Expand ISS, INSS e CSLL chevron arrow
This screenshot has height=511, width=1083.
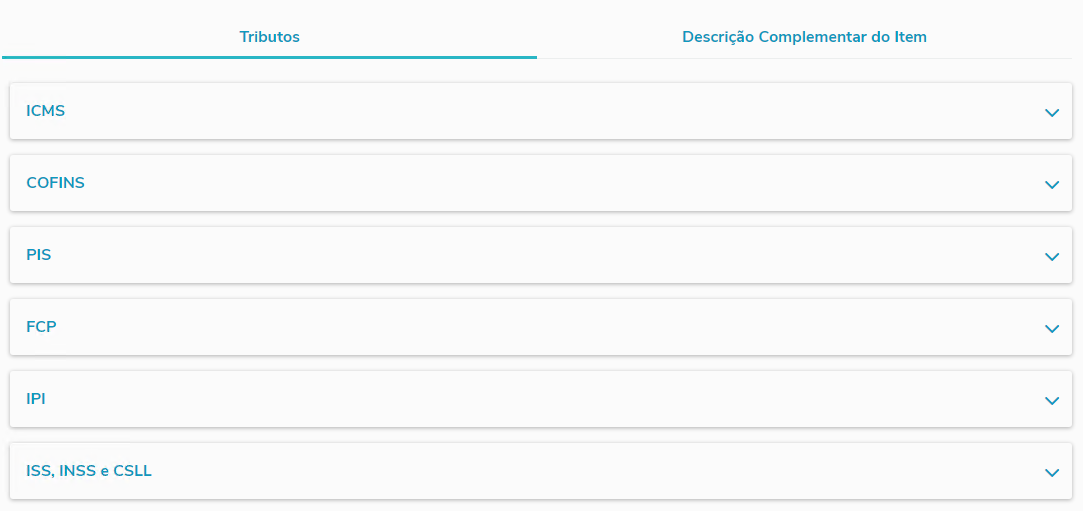pos(1051,473)
